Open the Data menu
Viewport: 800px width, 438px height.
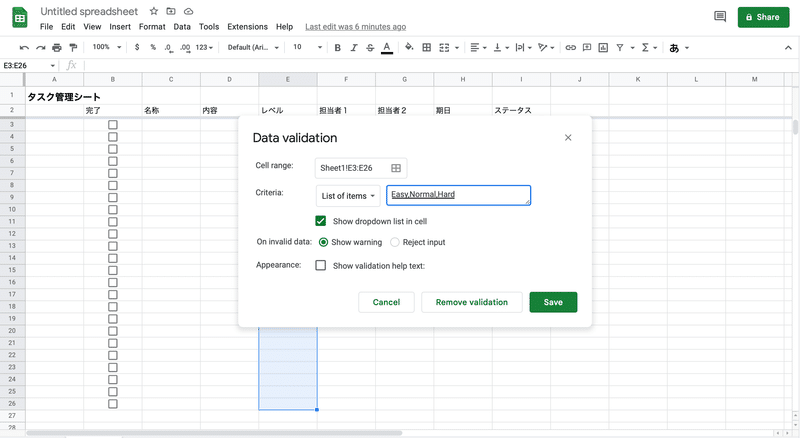(x=182, y=27)
